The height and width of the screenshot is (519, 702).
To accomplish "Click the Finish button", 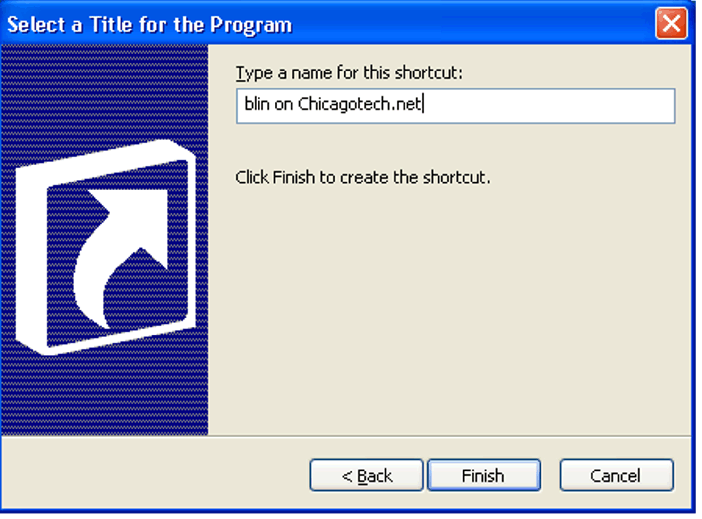I will click(x=484, y=475).
